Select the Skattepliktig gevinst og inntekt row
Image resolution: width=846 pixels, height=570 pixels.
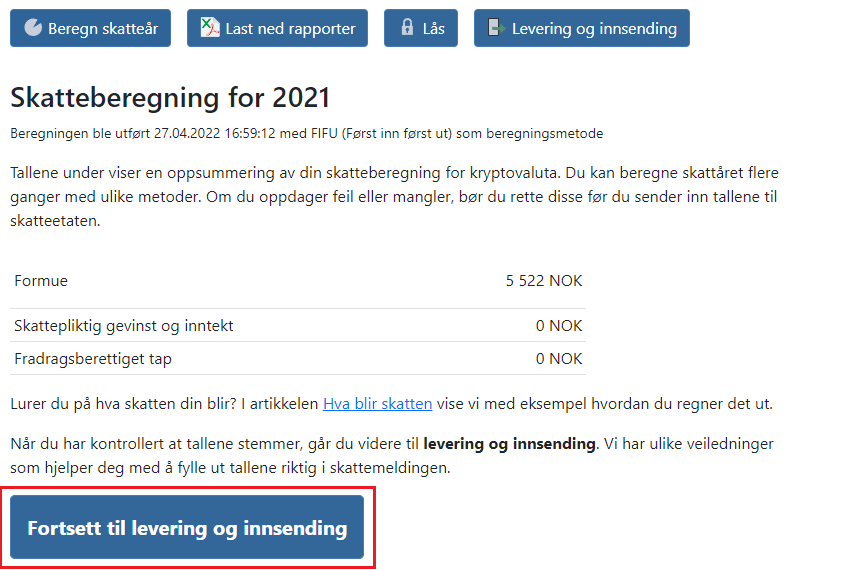pyautogui.click(x=298, y=325)
